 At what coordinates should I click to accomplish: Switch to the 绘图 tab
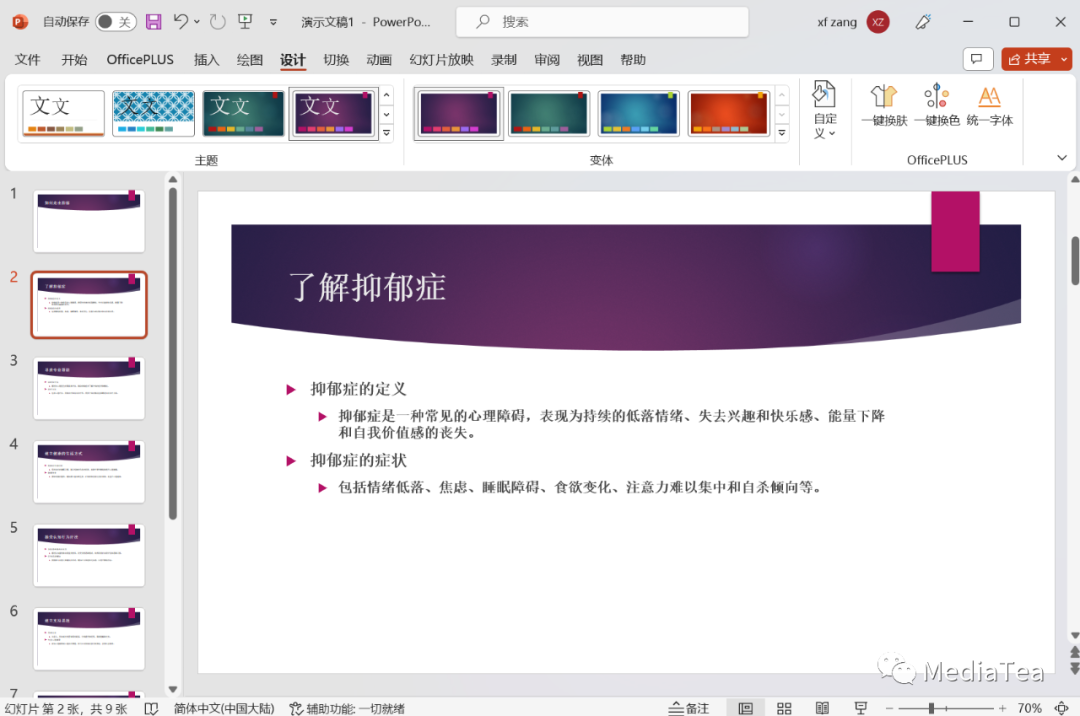click(x=249, y=60)
